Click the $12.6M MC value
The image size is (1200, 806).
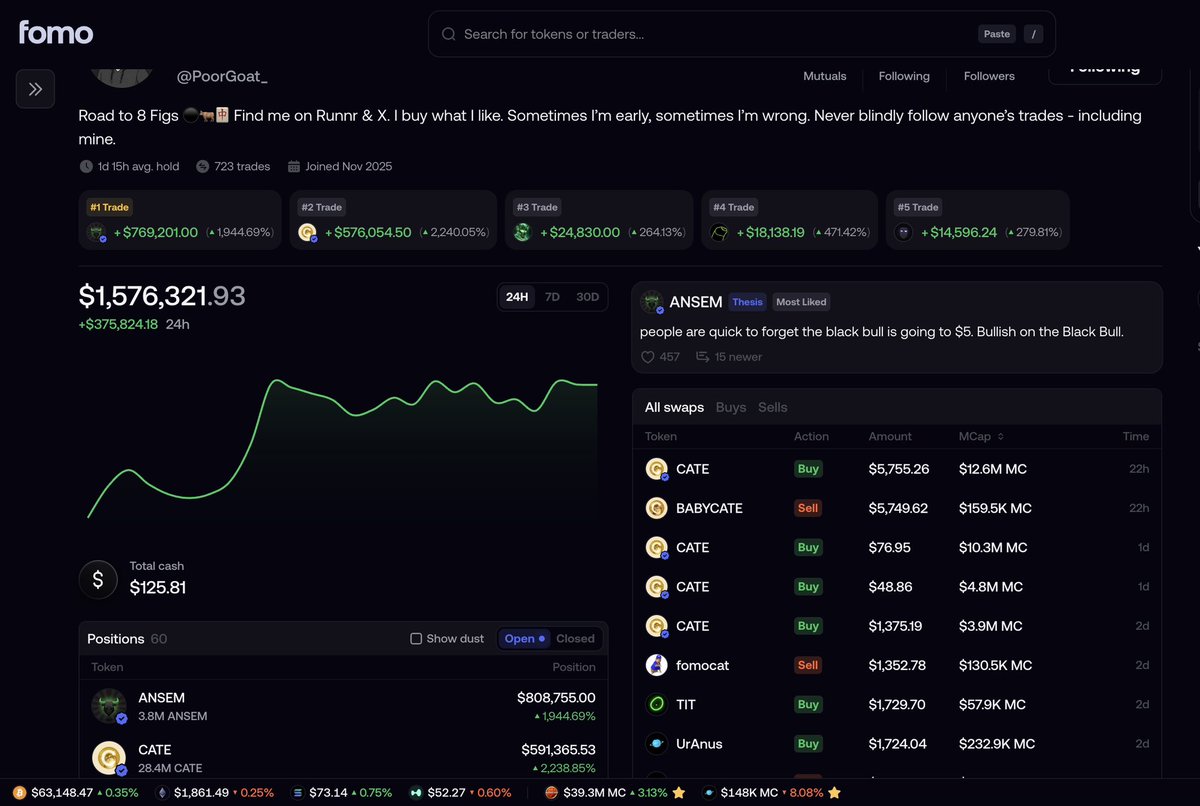pyautogui.click(x=993, y=469)
